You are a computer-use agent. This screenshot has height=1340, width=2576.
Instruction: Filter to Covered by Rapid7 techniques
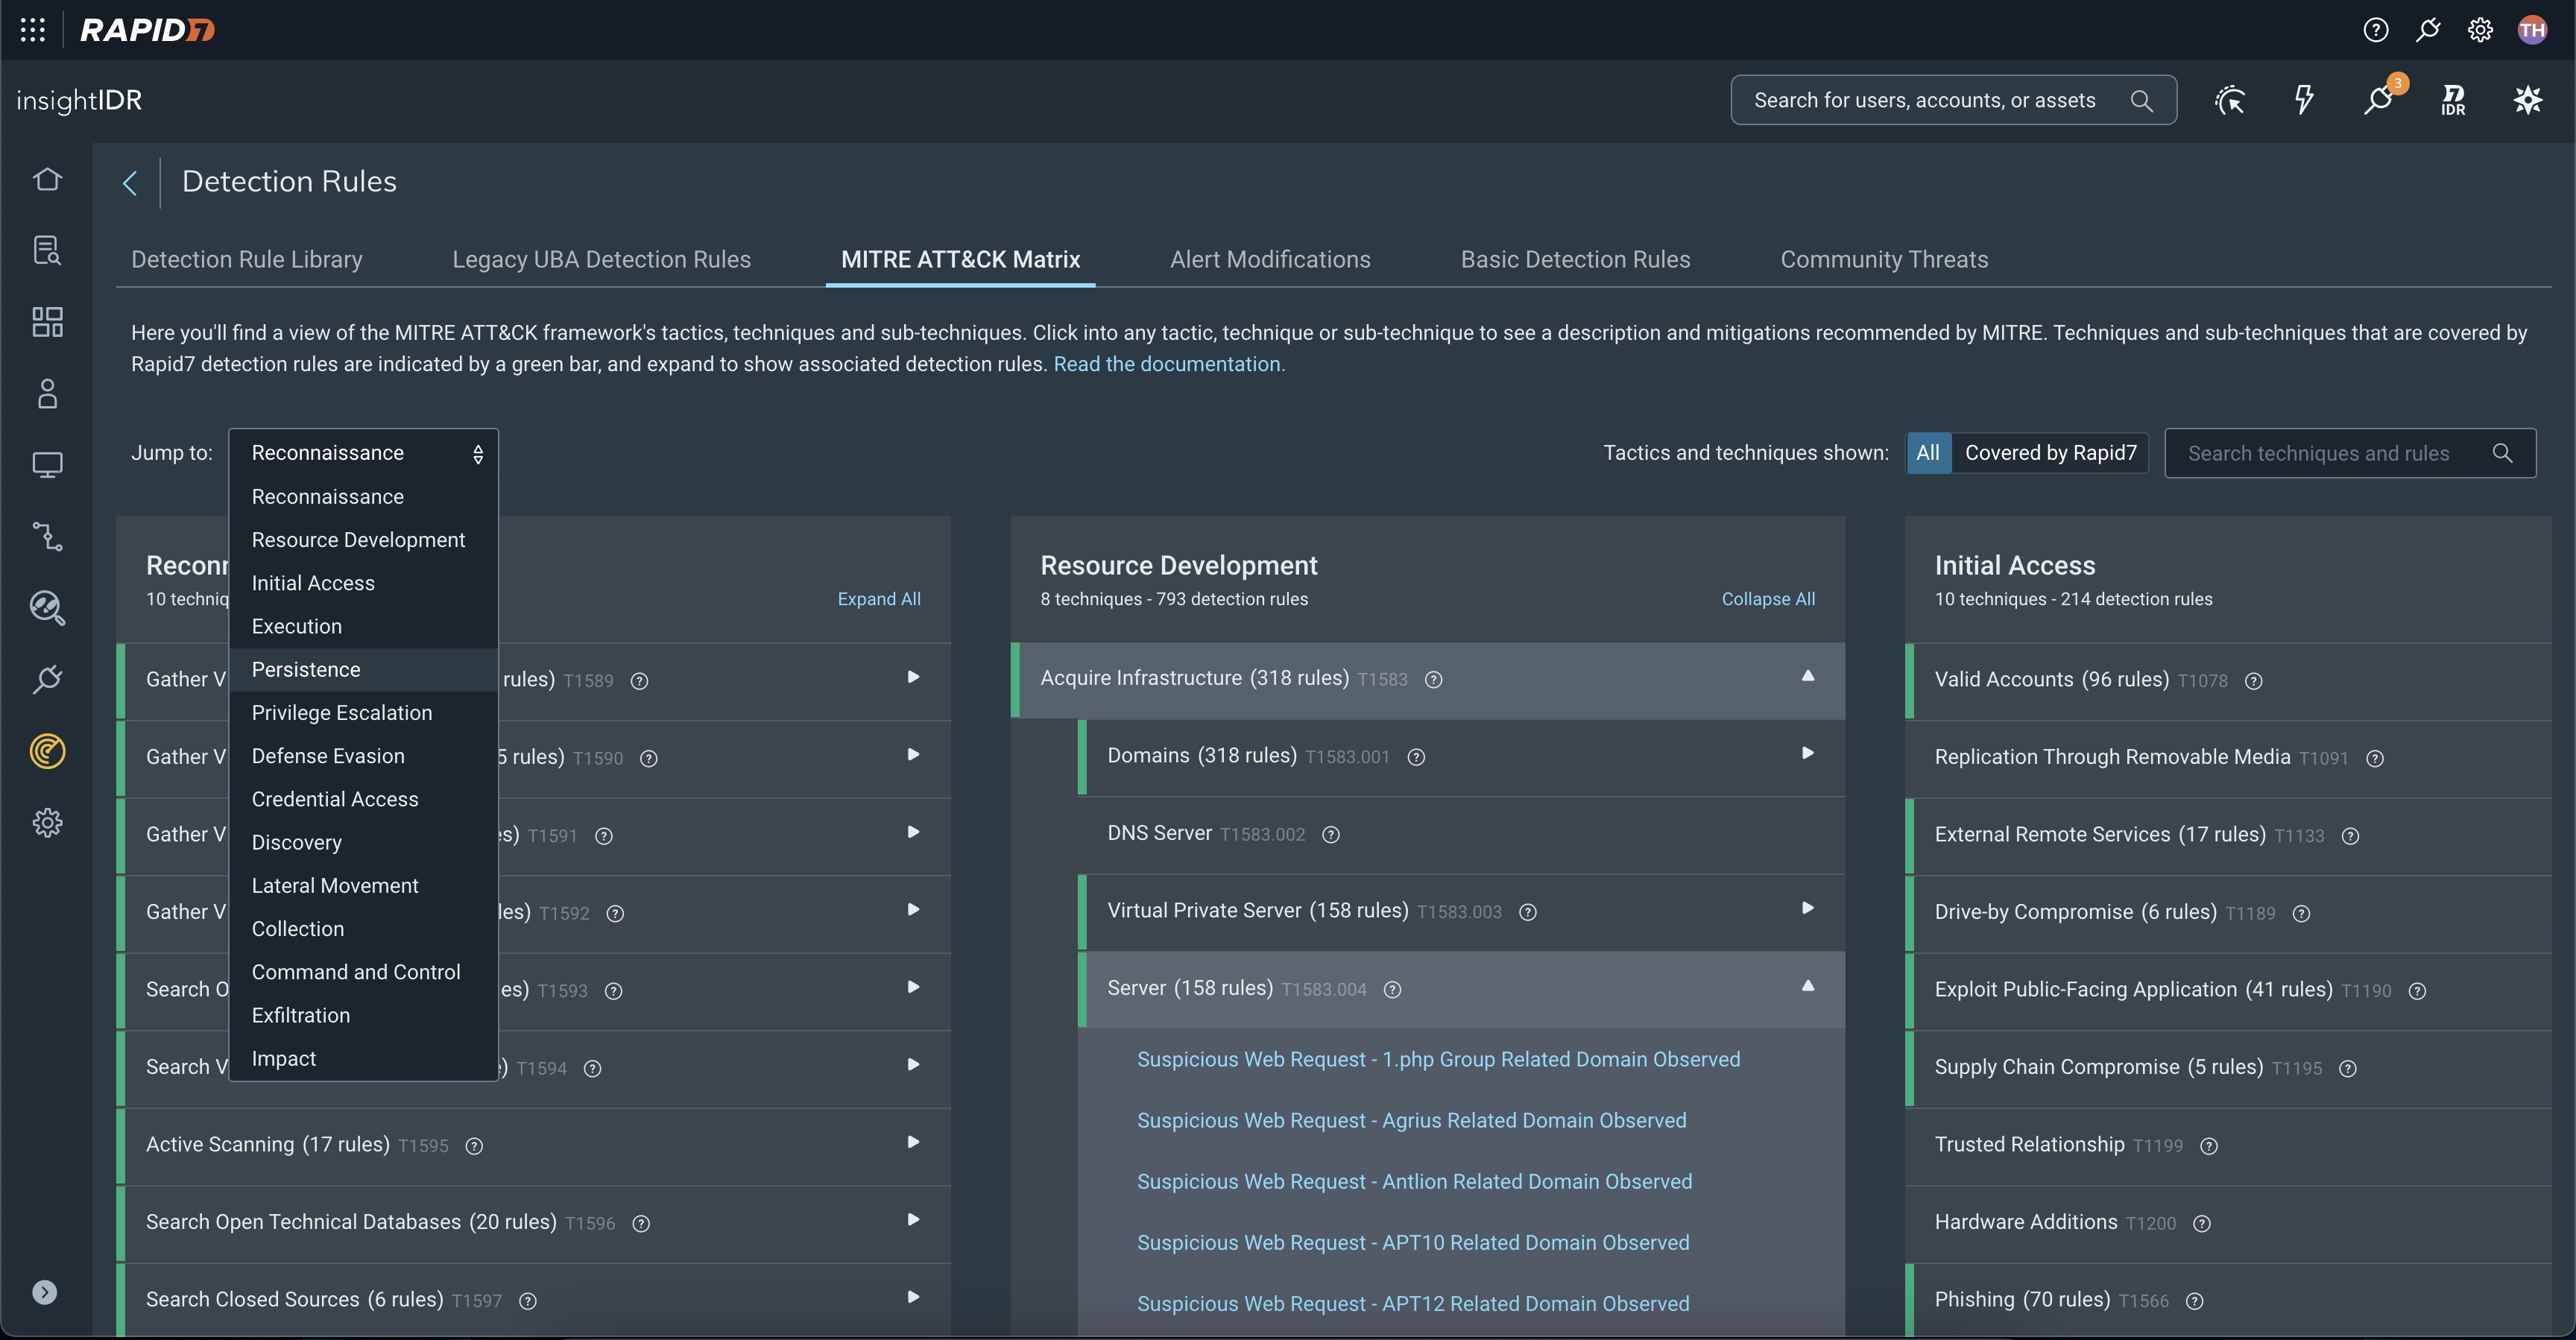[x=2050, y=453]
